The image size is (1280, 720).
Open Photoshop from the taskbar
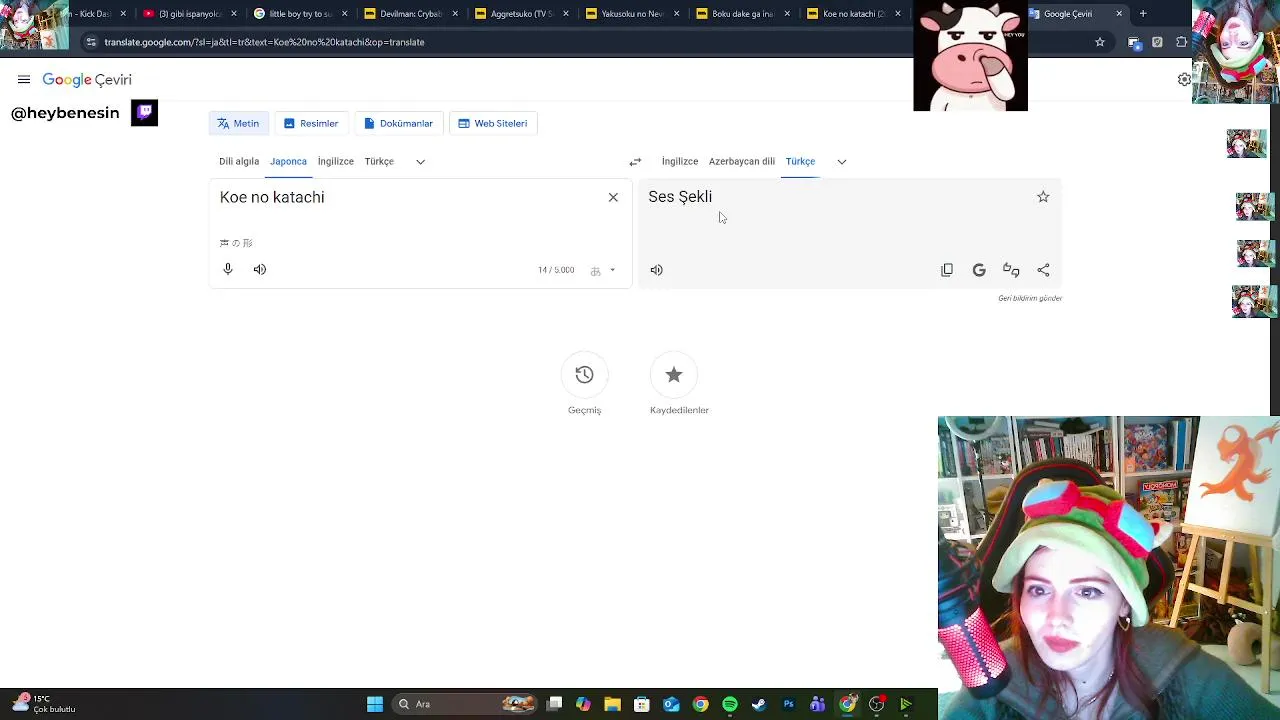pyautogui.click(x=788, y=704)
